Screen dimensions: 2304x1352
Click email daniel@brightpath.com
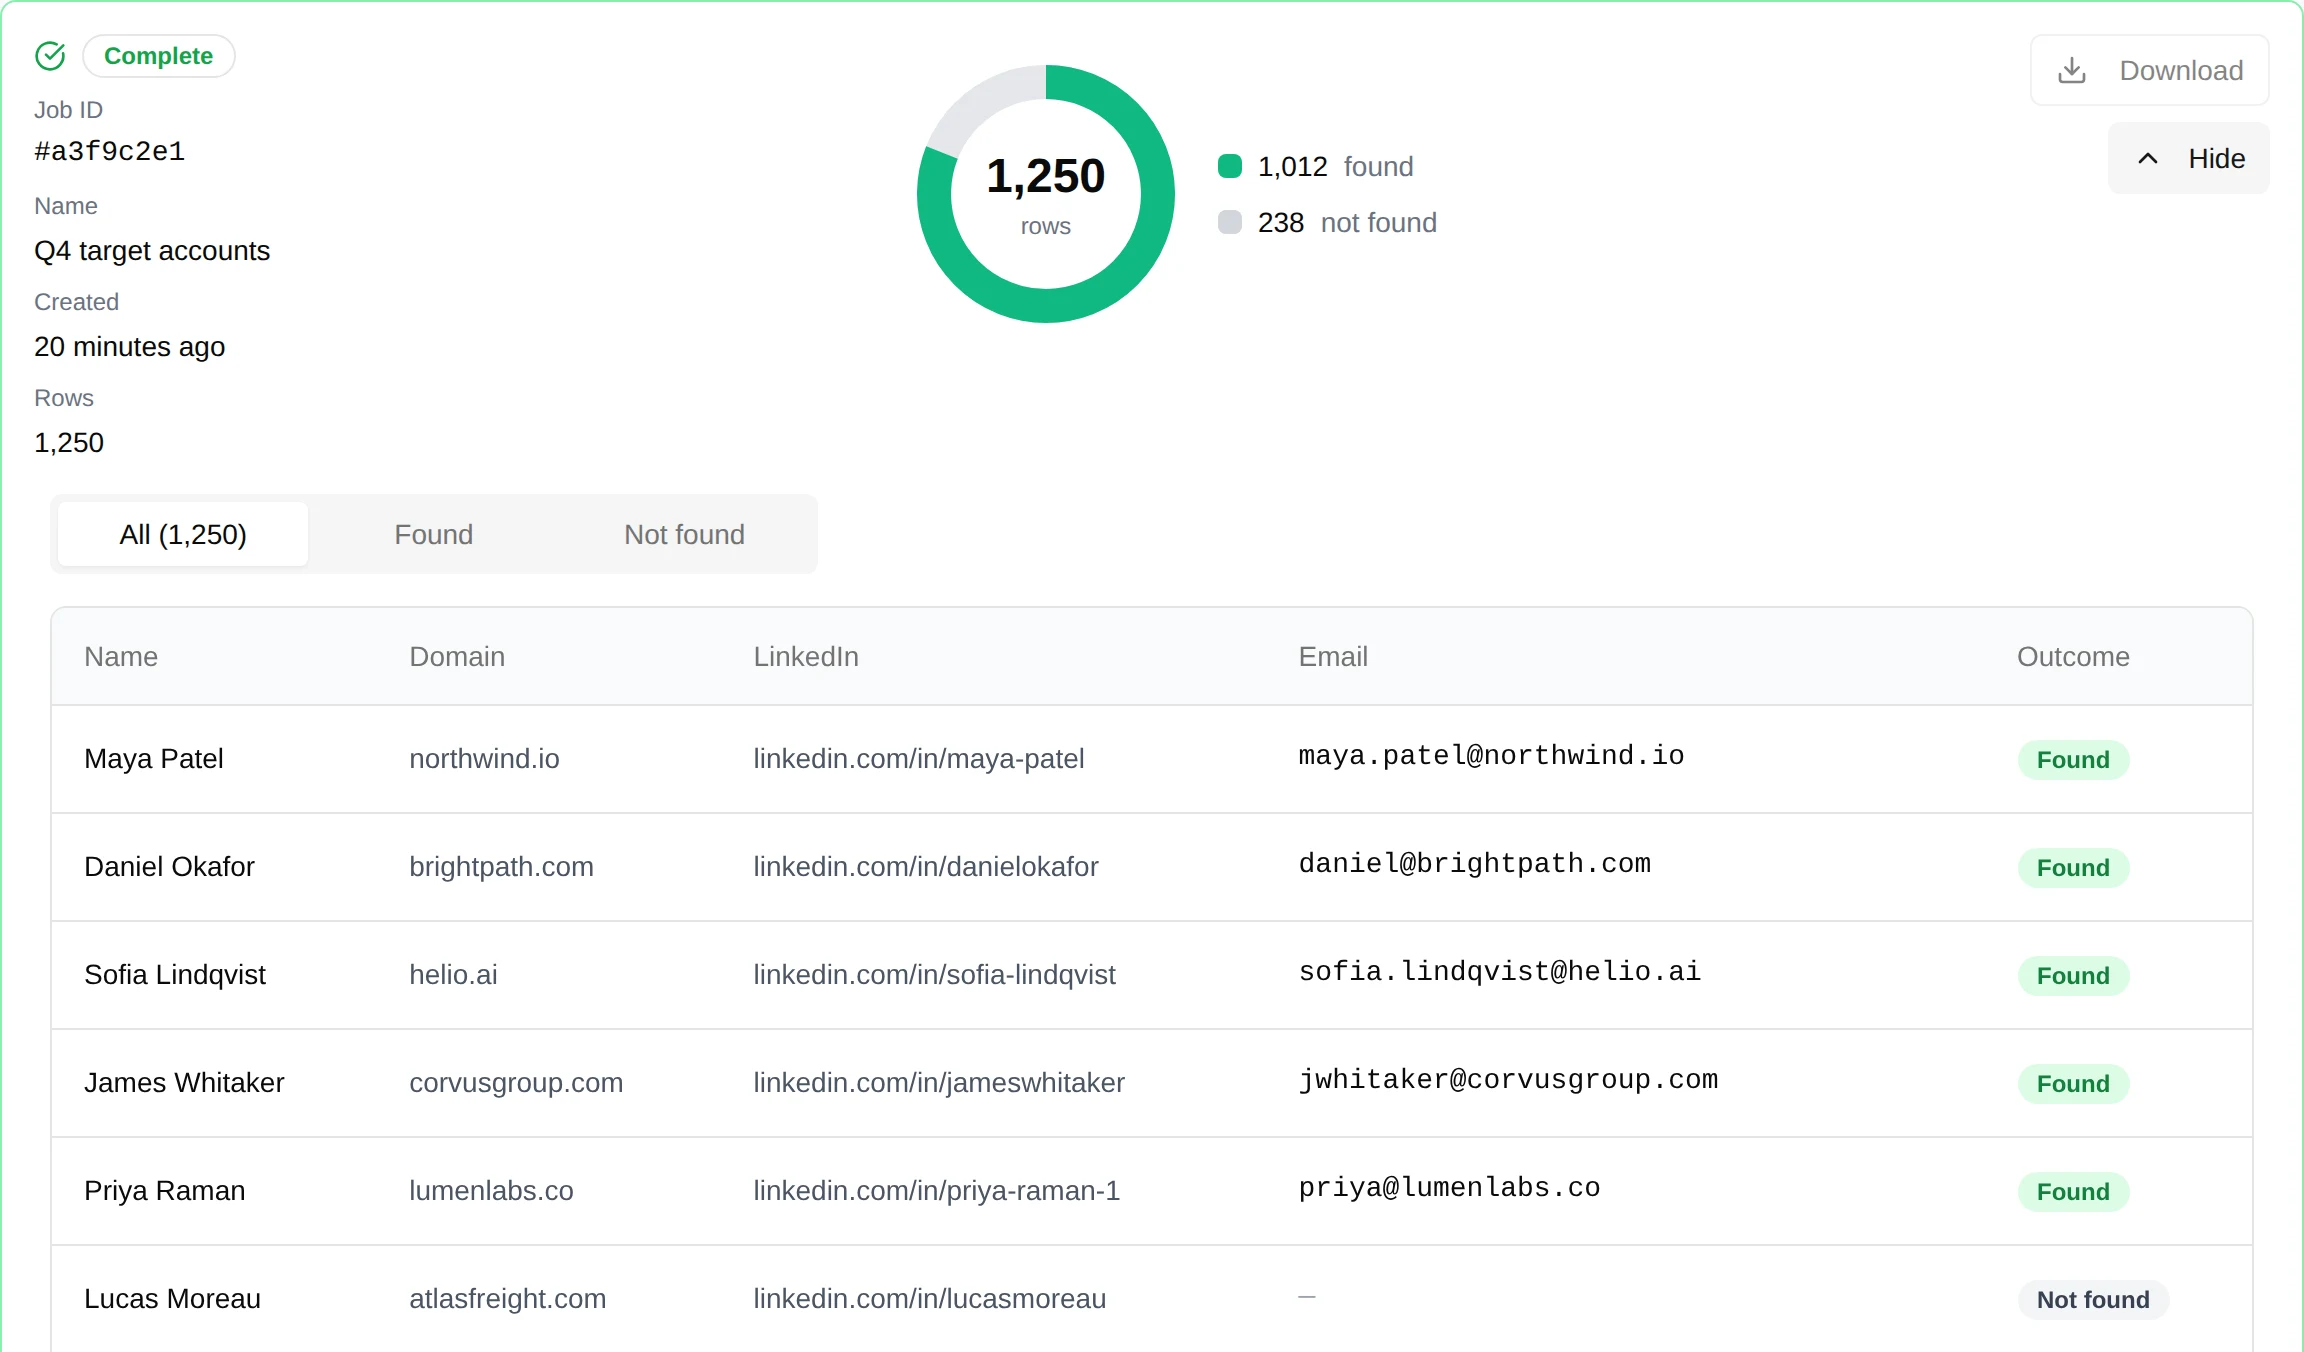coord(1474,864)
